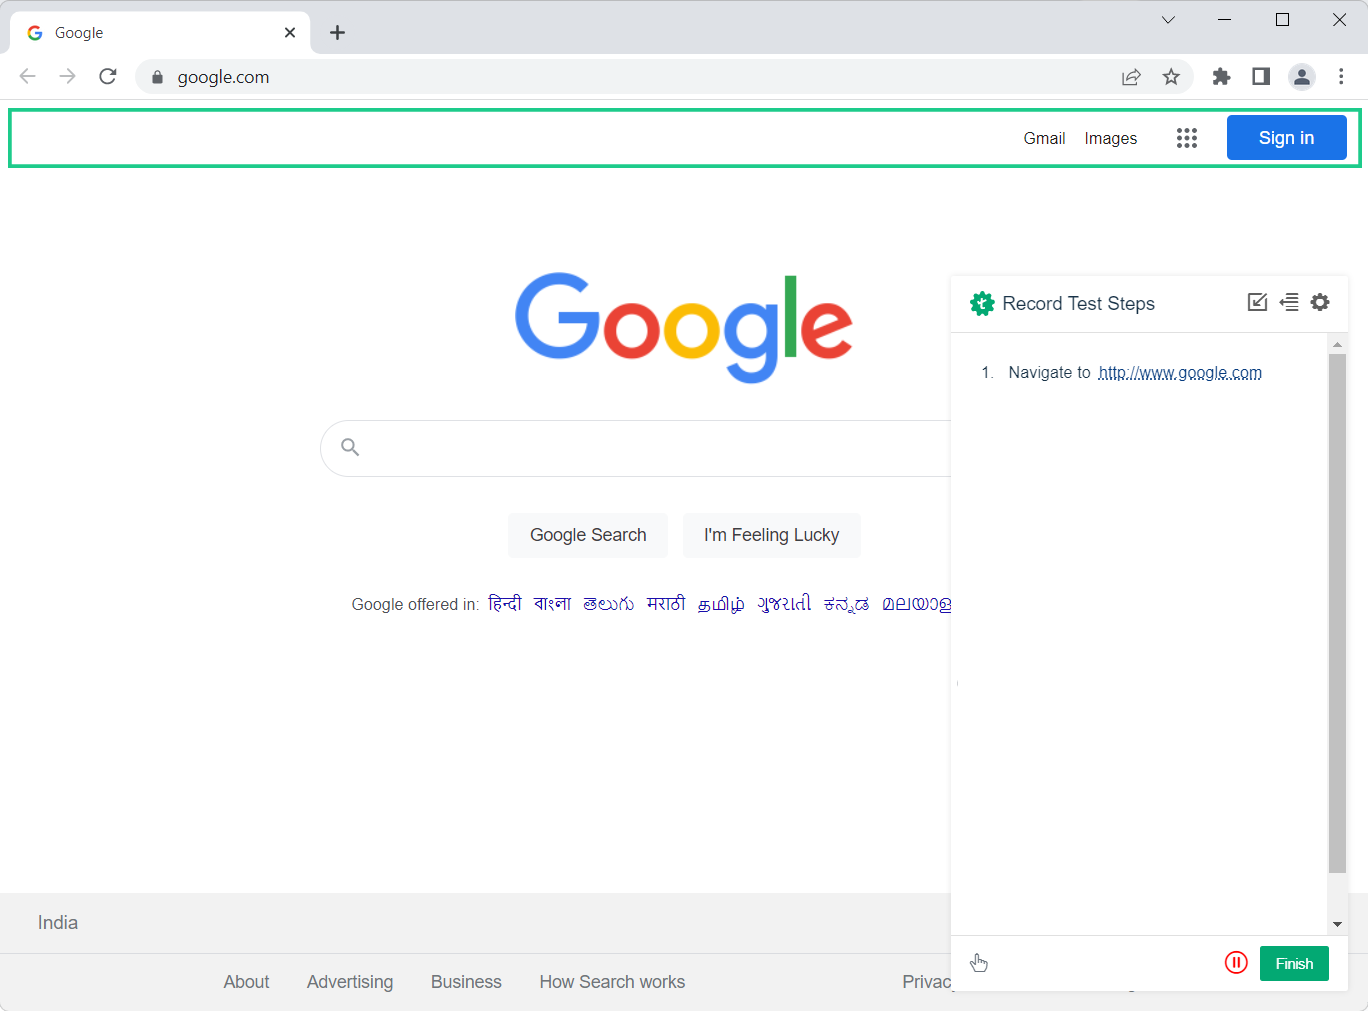Click the address bar URL

pos(223,77)
